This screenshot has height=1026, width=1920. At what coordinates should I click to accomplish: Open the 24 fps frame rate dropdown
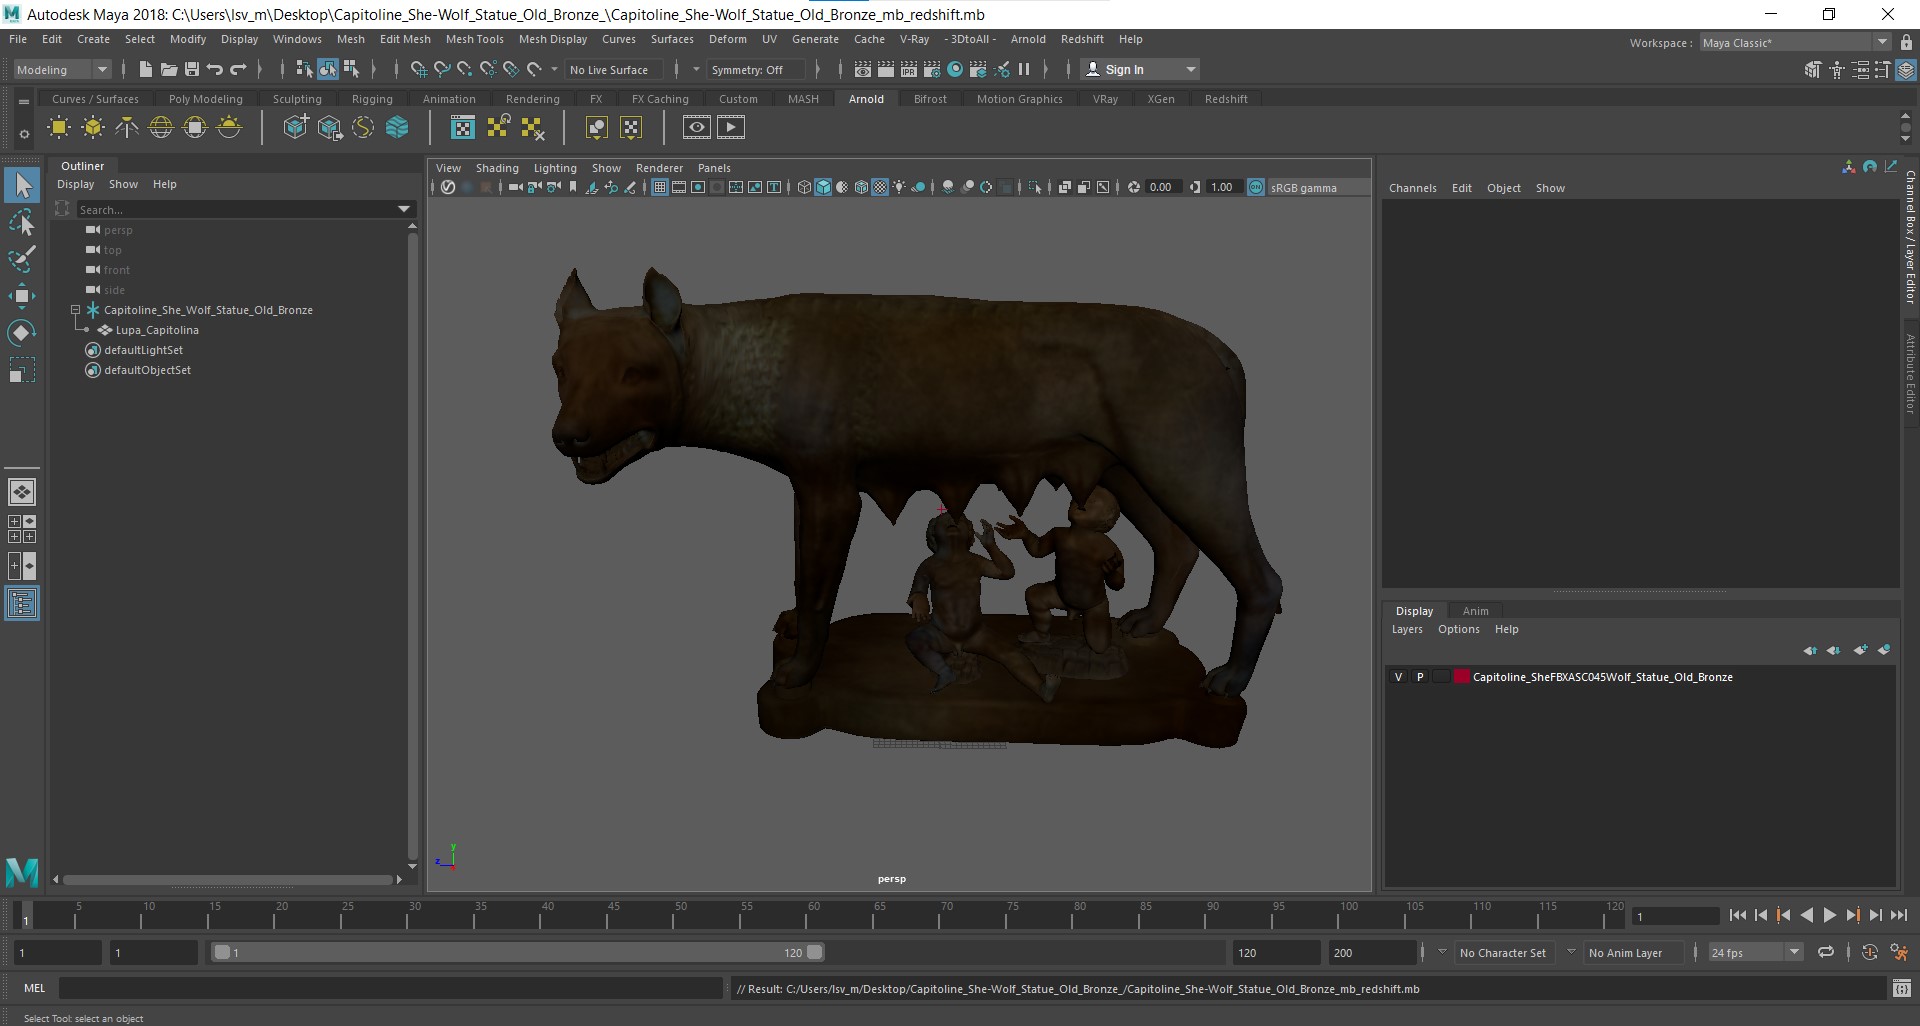1755,952
